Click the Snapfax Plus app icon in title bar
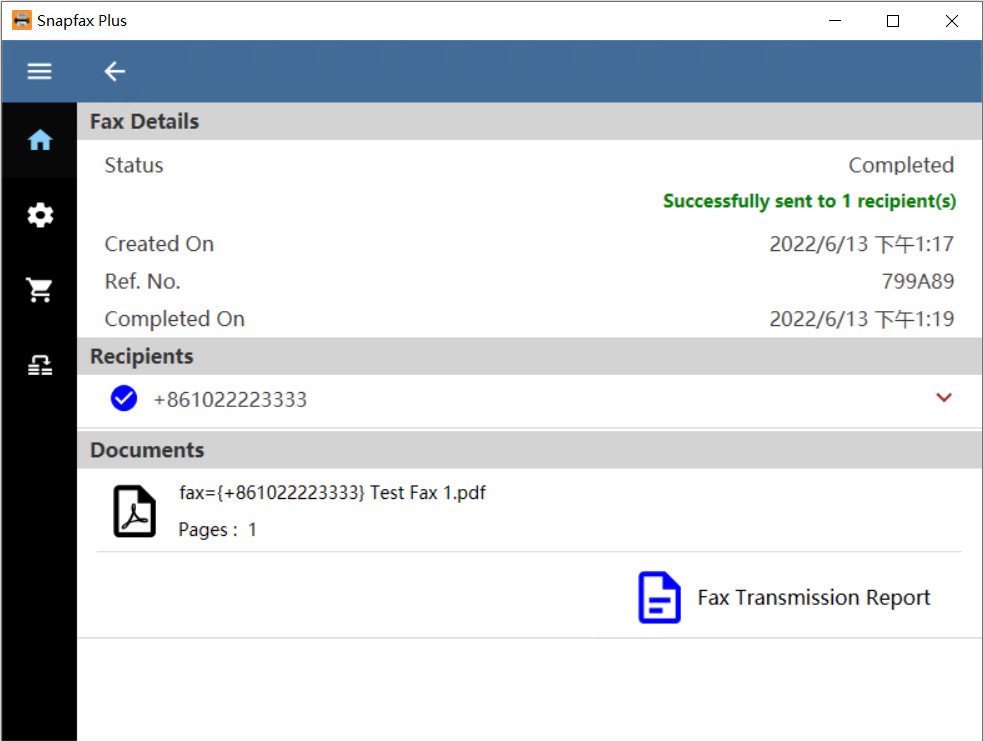Viewport: 983px width, 741px height. pyautogui.click(x=21, y=20)
